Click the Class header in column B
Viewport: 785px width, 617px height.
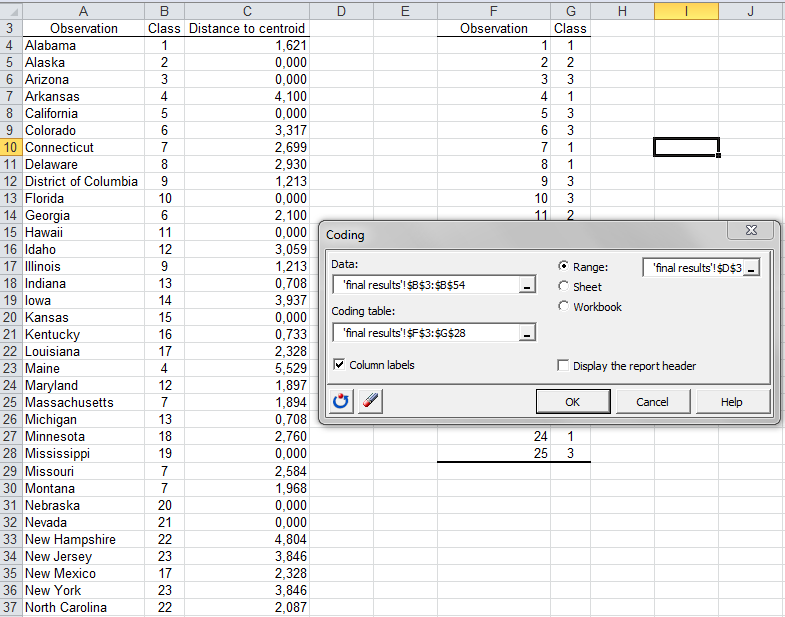tap(164, 28)
